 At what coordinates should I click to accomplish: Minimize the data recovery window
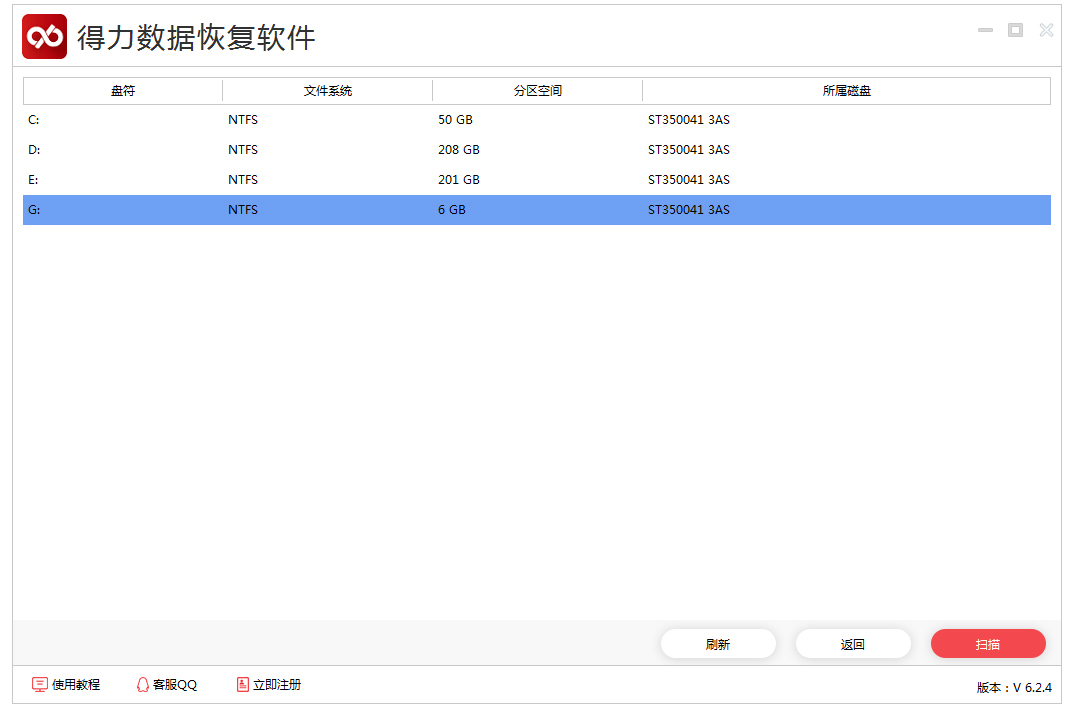click(x=985, y=31)
